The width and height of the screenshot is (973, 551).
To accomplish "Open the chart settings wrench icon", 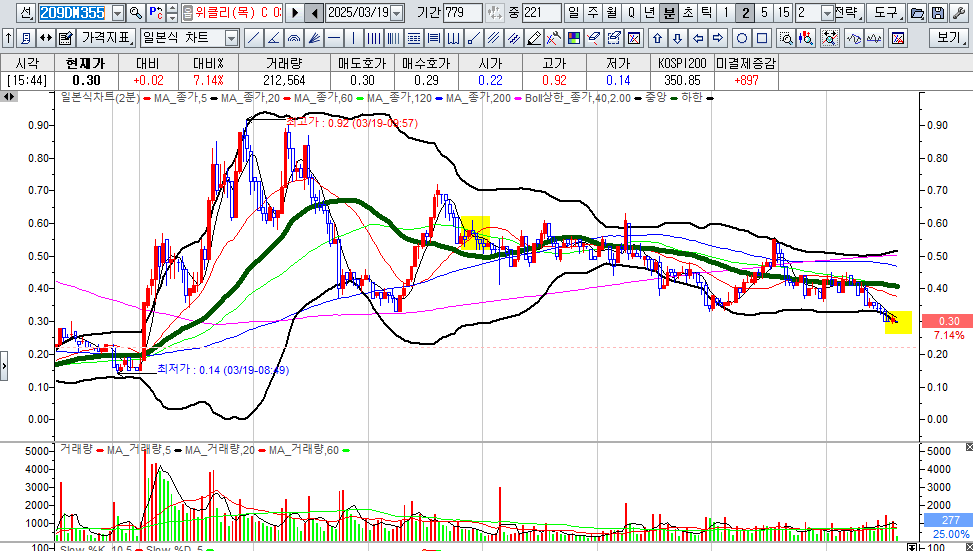I will 958,12.
